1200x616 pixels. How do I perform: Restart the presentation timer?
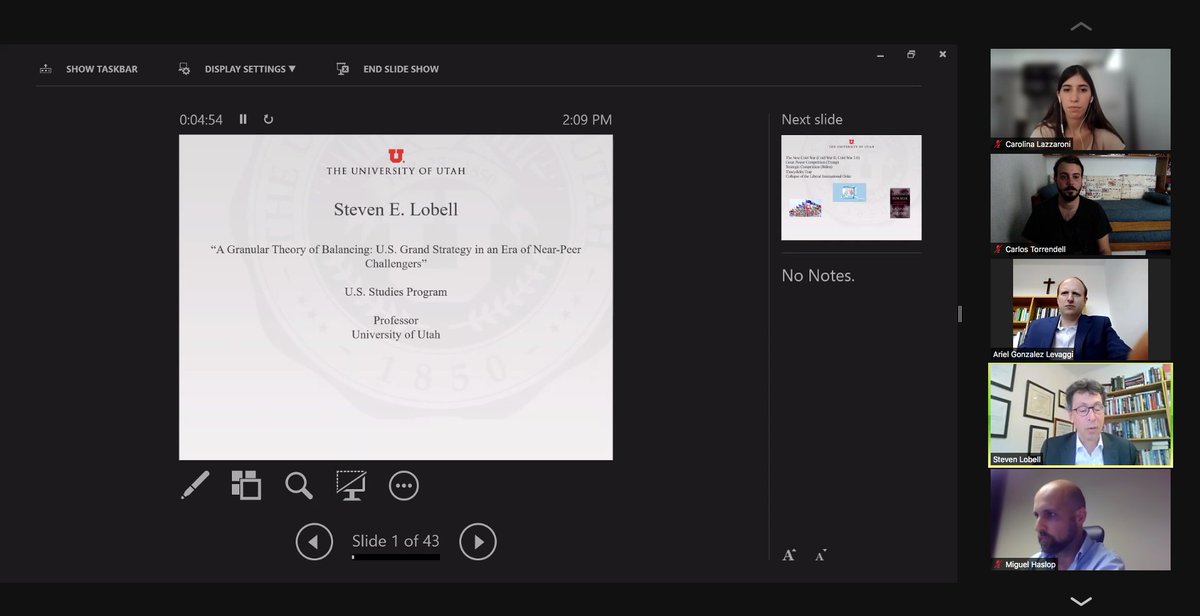tap(268, 119)
